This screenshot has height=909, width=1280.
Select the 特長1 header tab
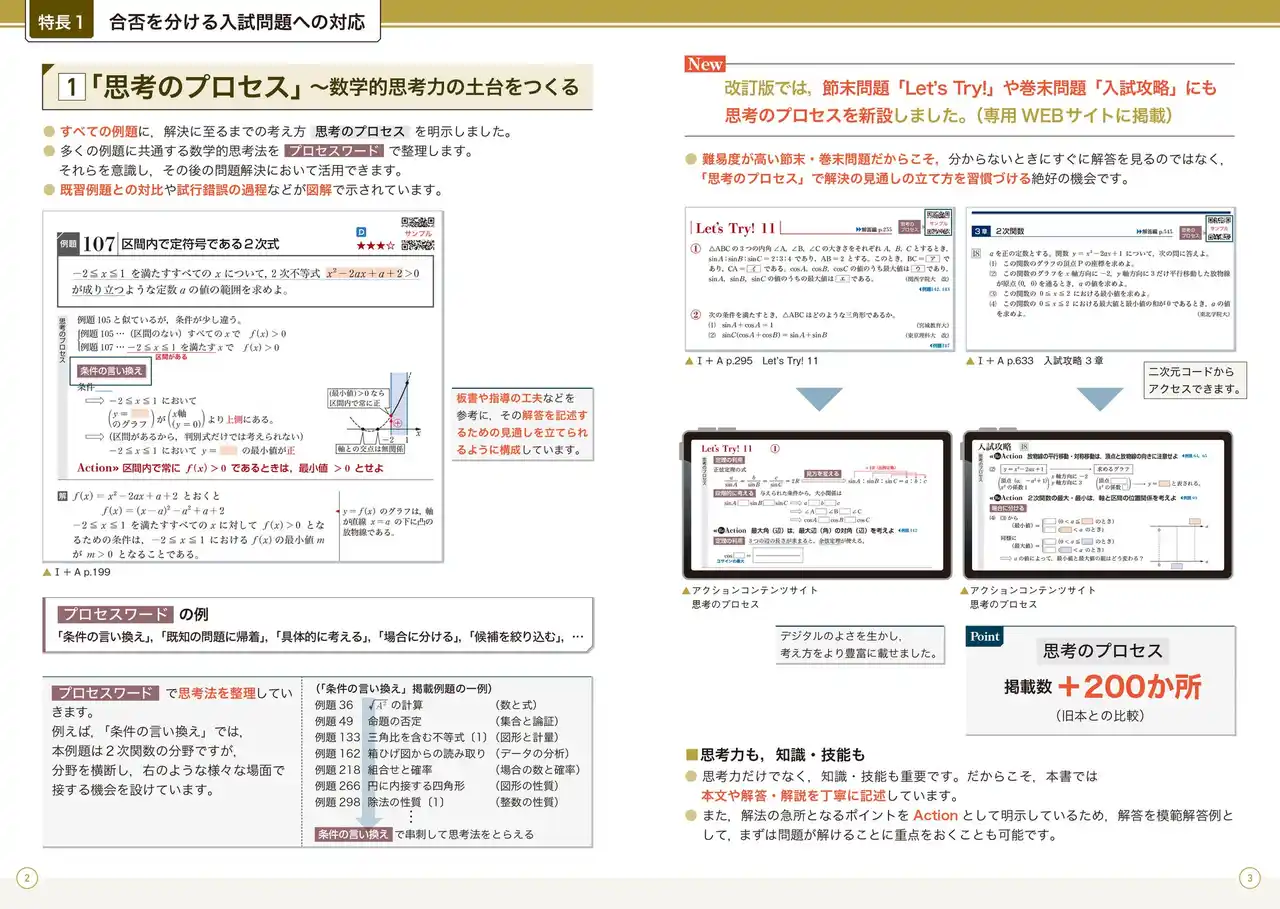(61, 22)
